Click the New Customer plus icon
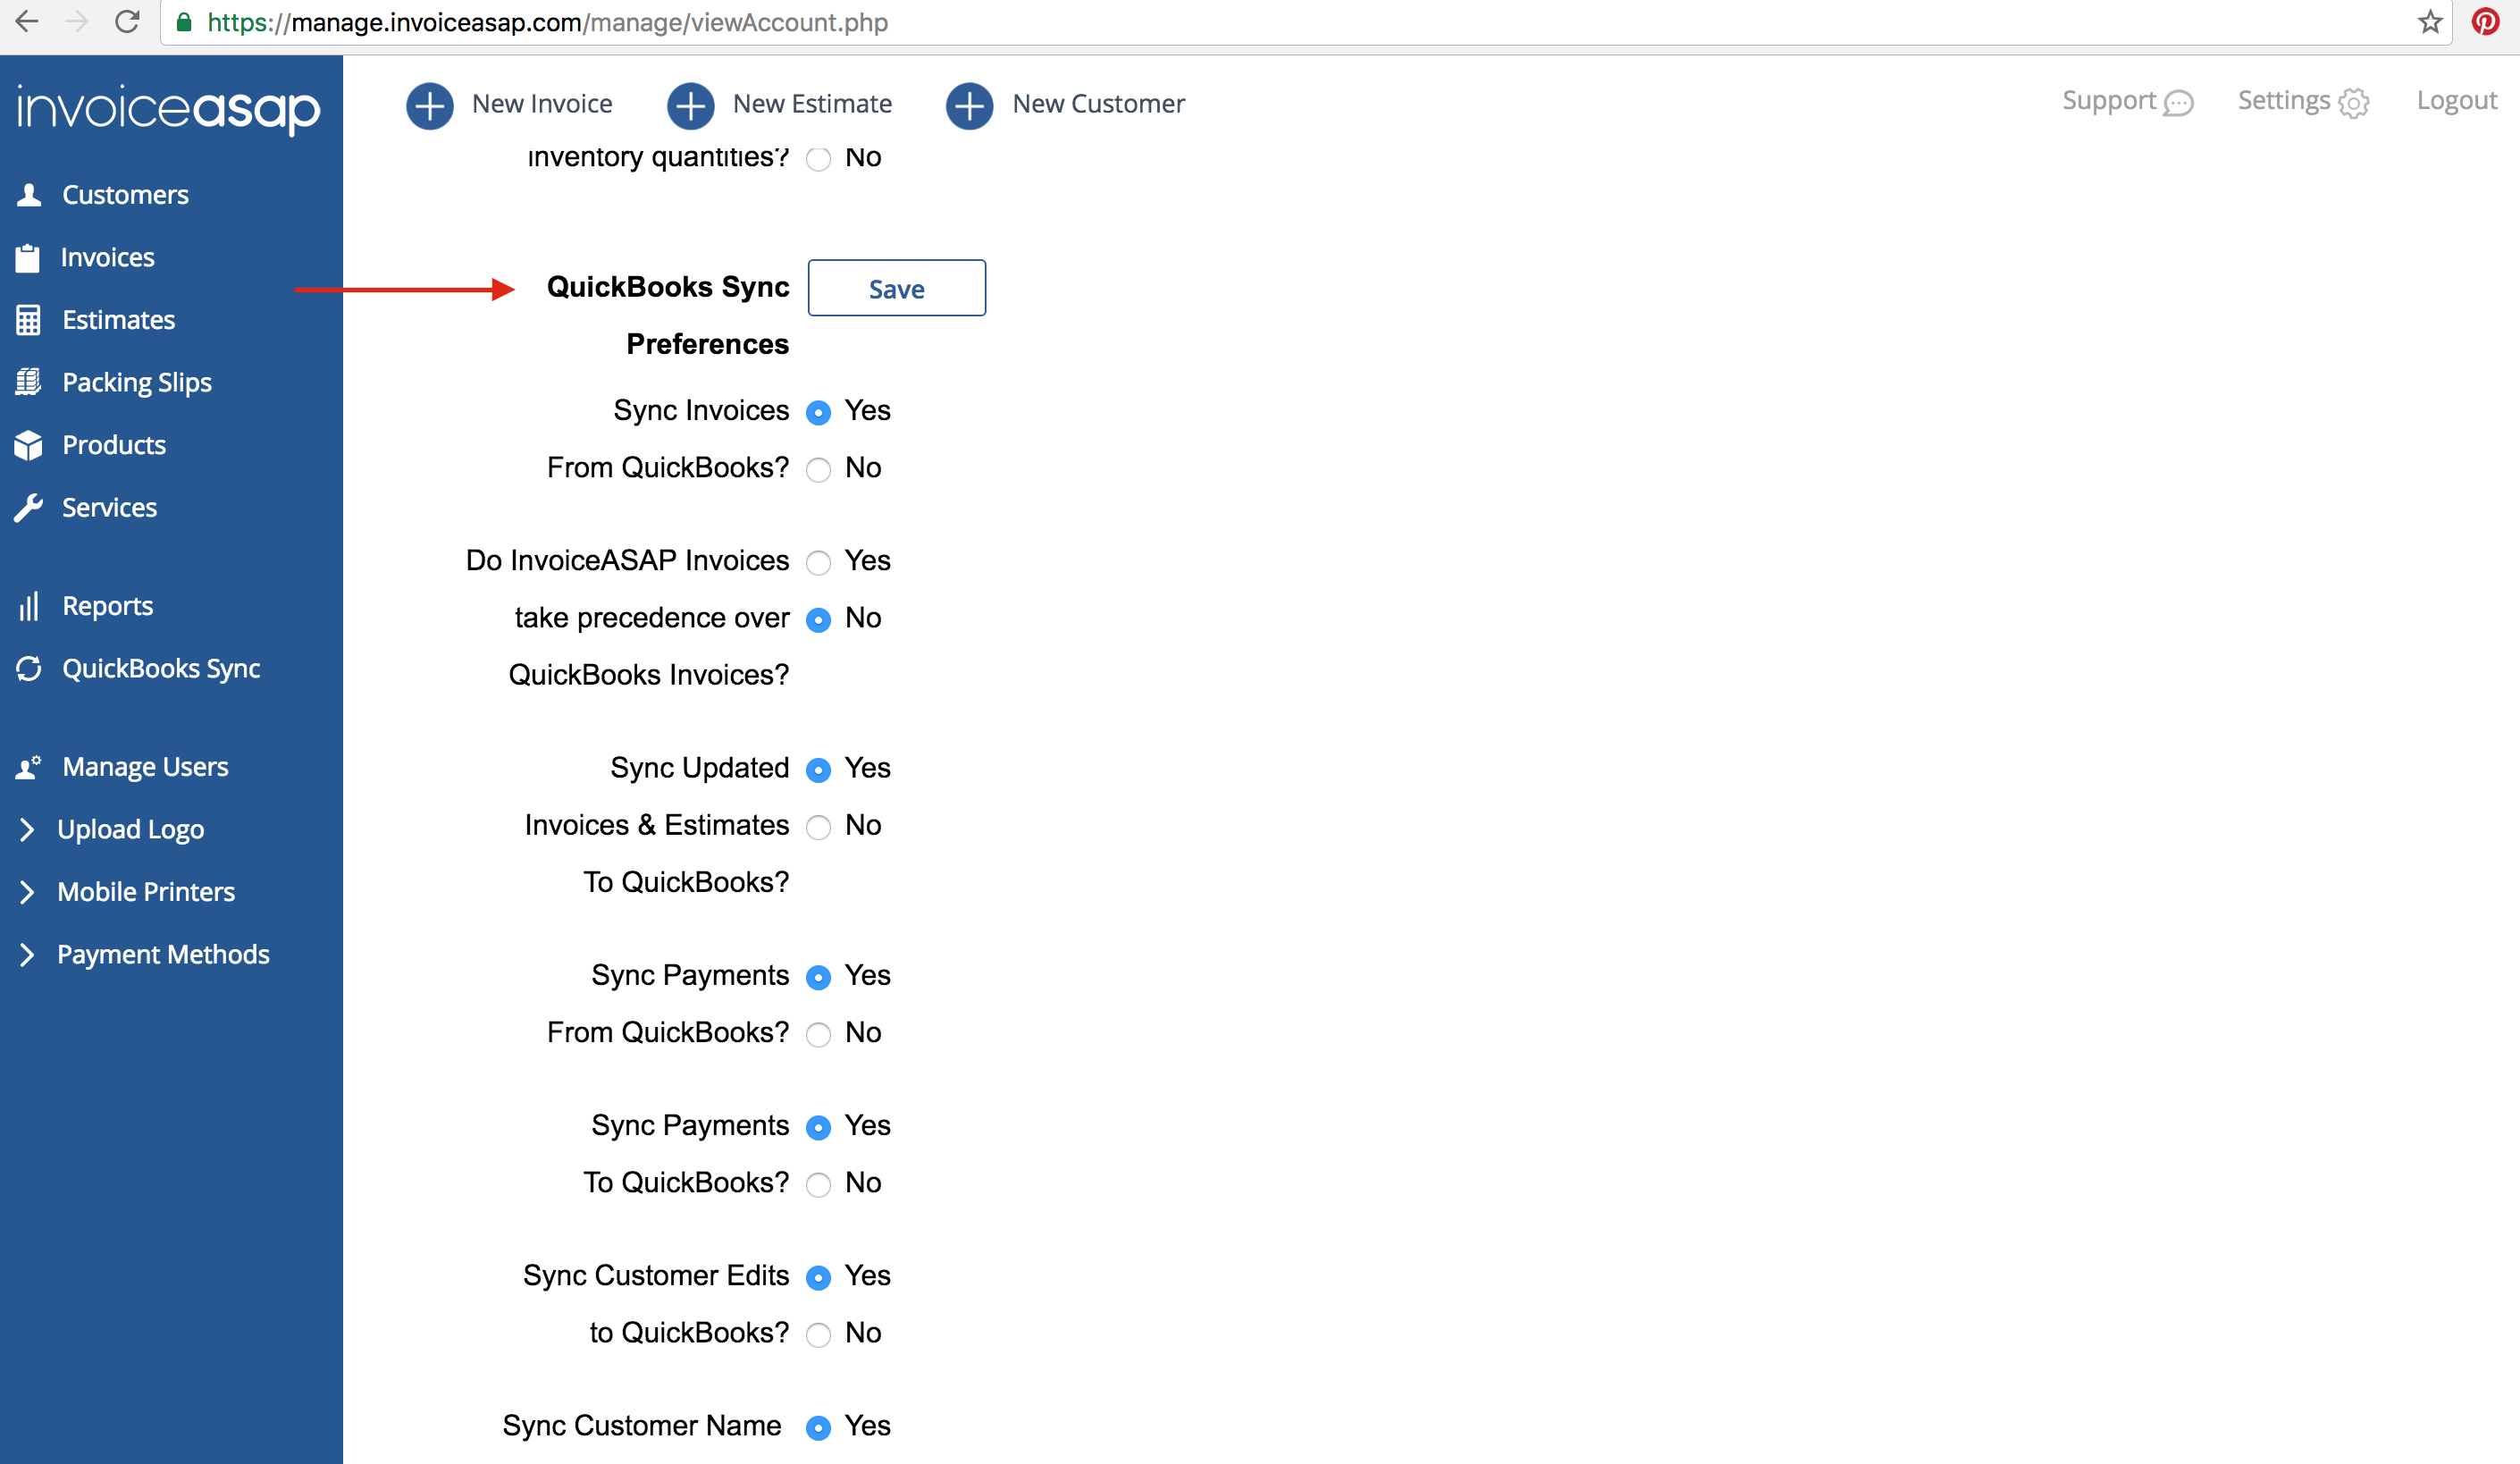2520x1464 pixels. click(969, 105)
